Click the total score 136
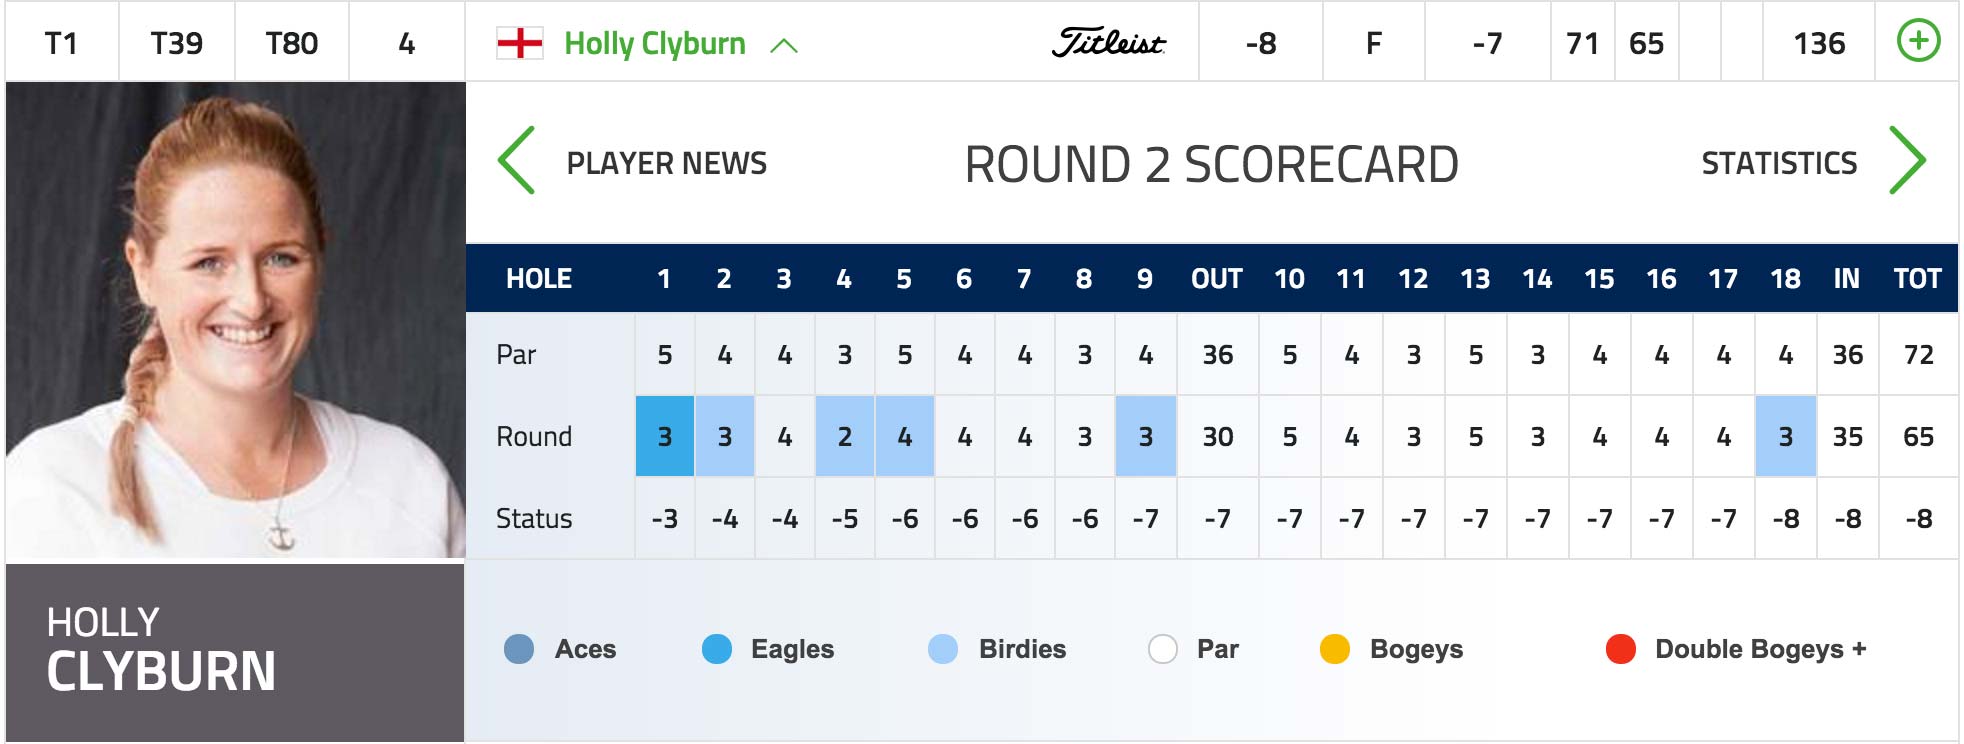The width and height of the screenshot is (1964, 744). click(1819, 43)
